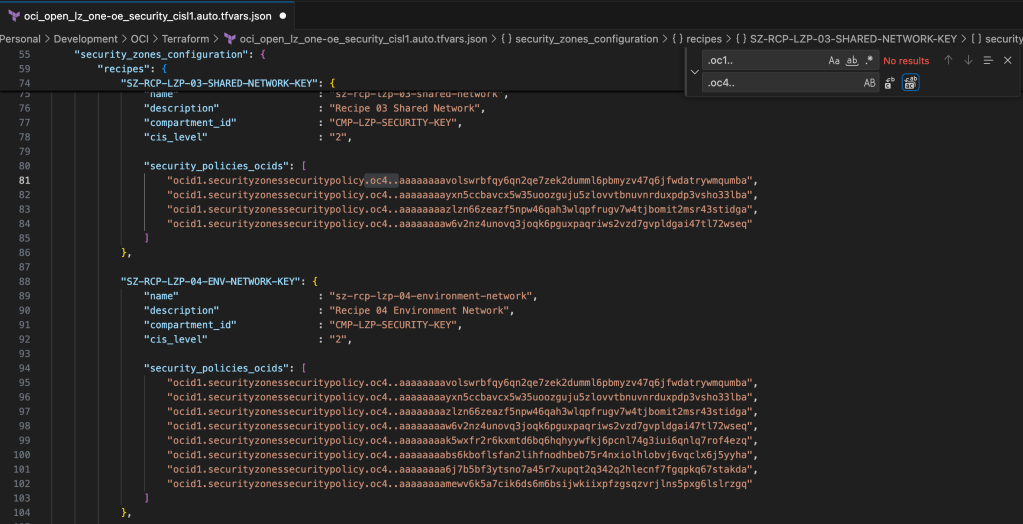Open the security_zones_configuration breadcrumb
1023x524 pixels.
pyautogui.click(x=587, y=39)
